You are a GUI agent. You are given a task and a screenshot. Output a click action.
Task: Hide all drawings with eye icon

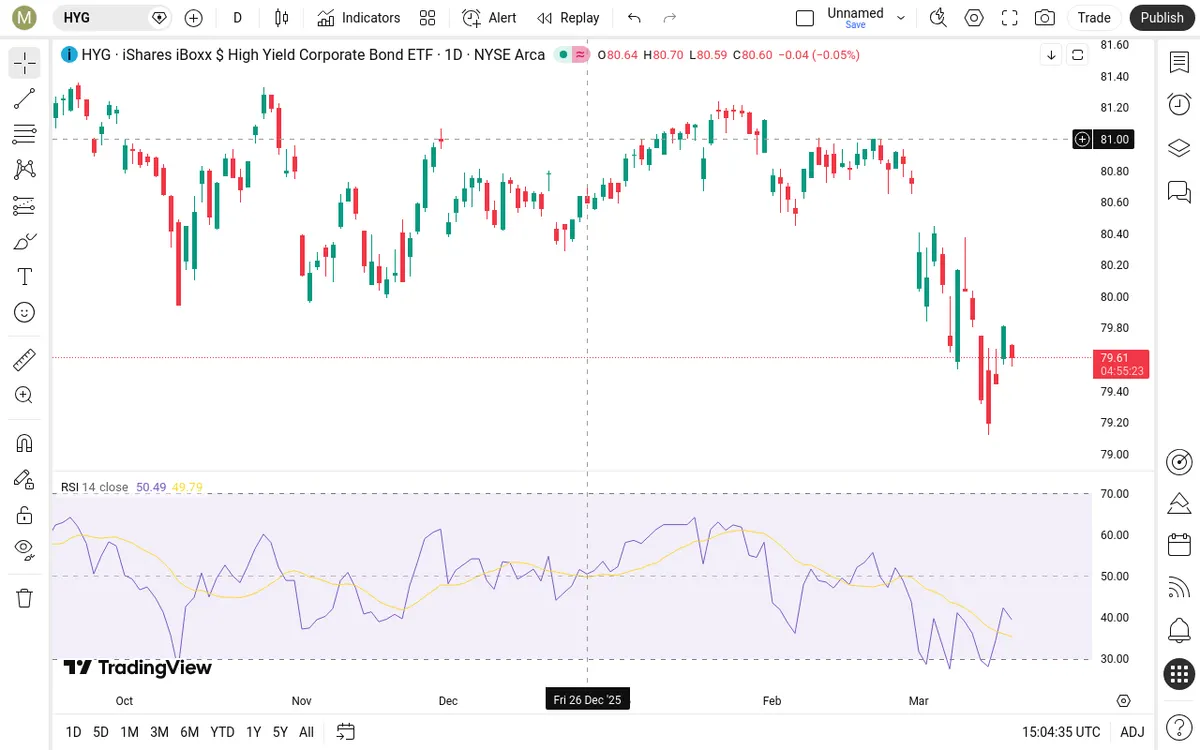[x=25, y=550]
